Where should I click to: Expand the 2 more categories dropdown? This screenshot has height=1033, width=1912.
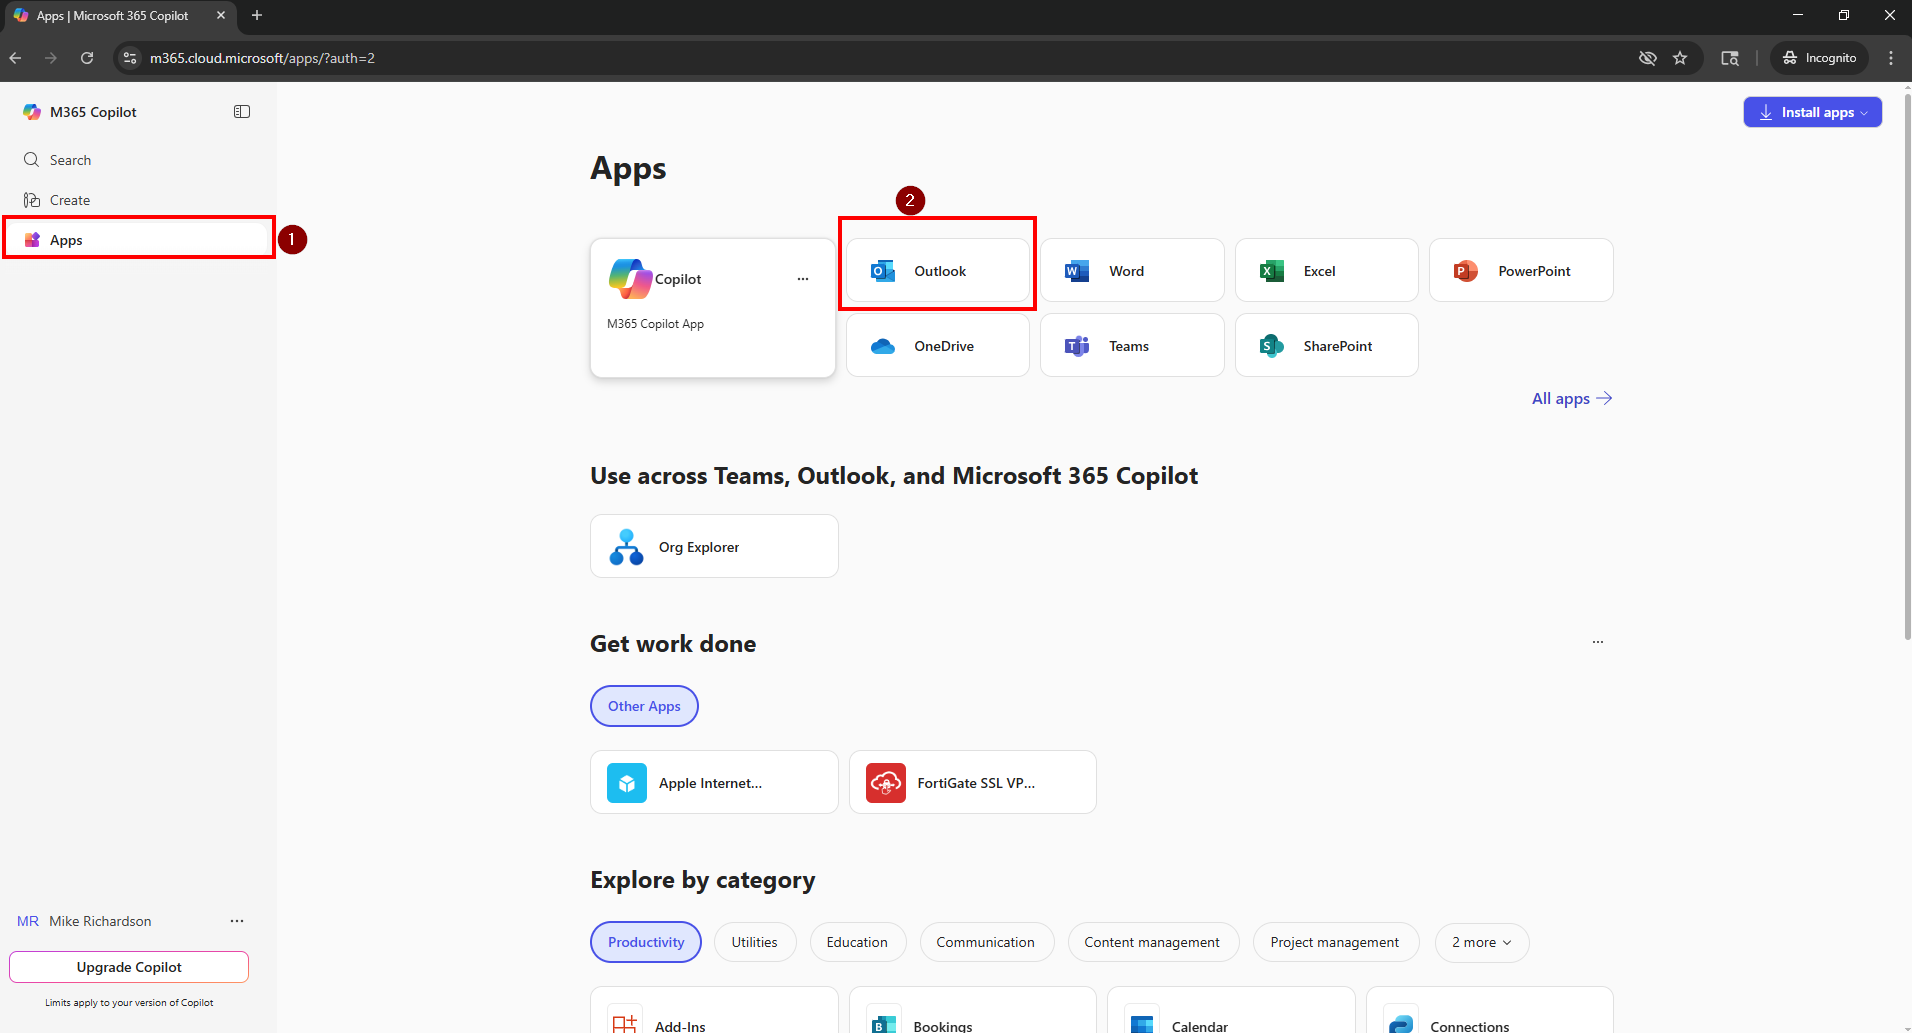pos(1482,942)
